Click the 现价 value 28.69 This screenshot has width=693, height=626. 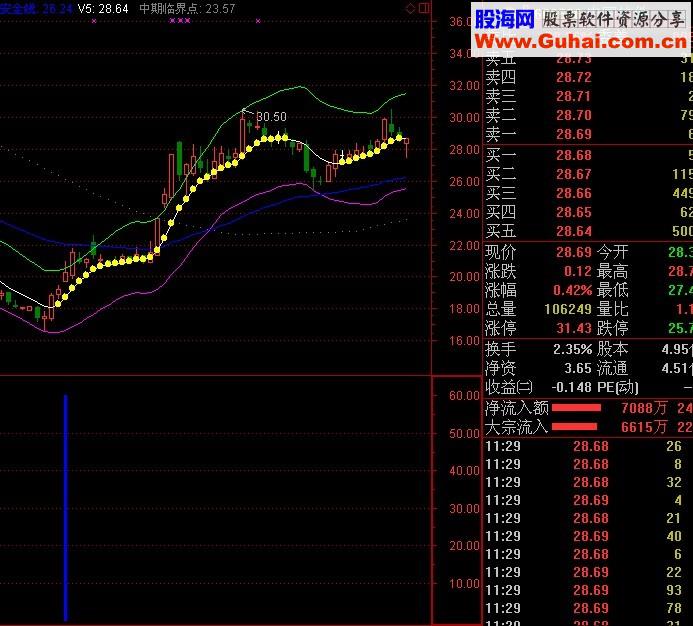pyautogui.click(x=574, y=252)
